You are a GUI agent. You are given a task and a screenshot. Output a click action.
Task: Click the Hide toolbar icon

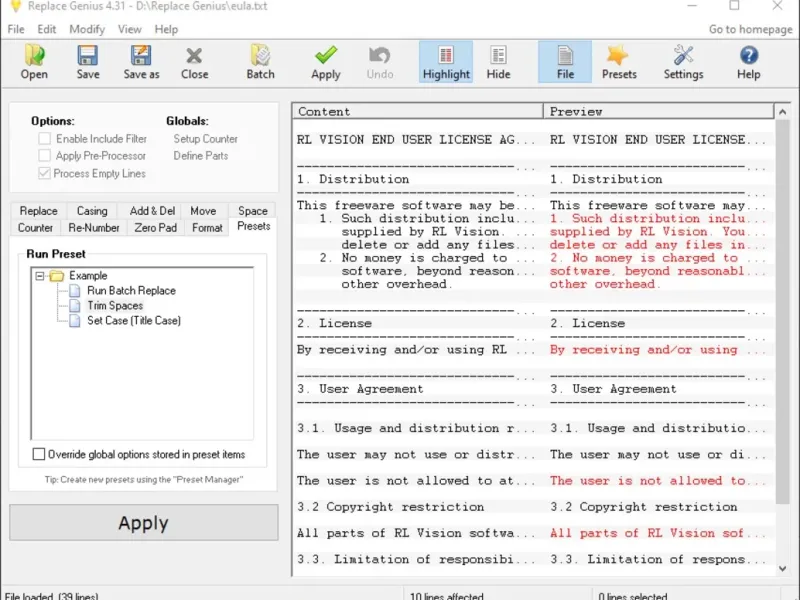pos(498,62)
